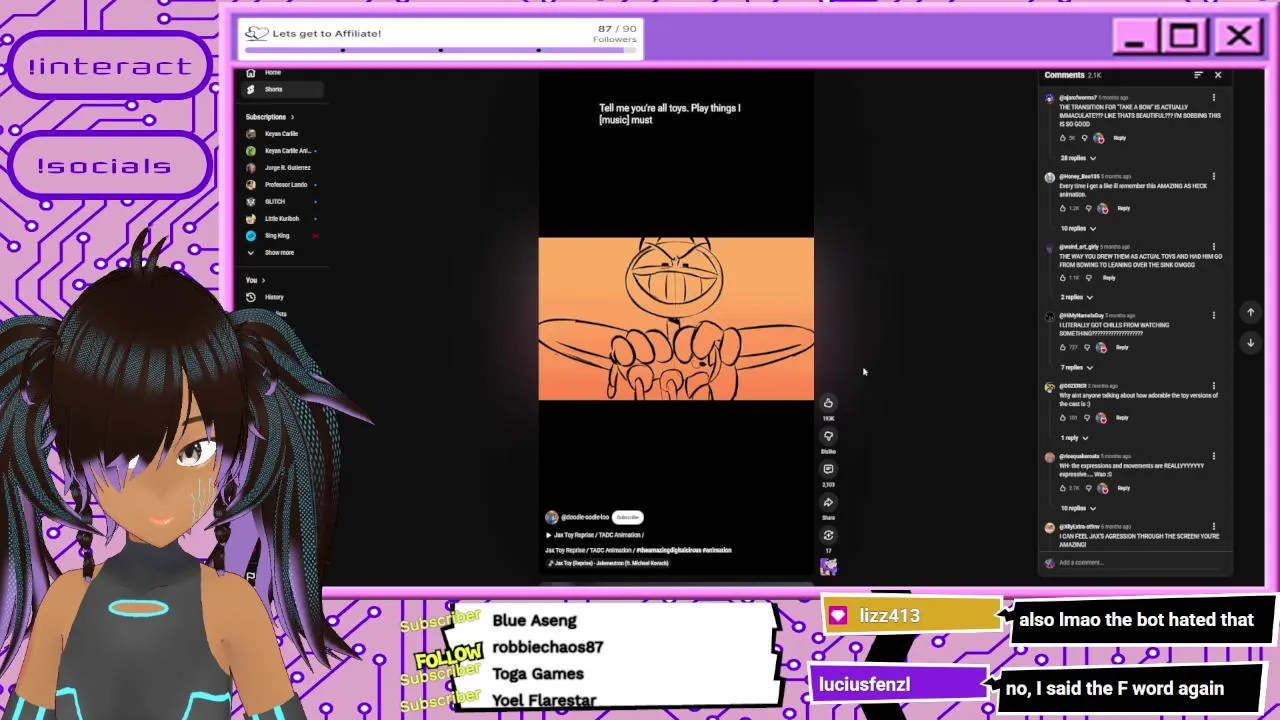The image size is (1280, 720).
Task: Share the Short using arrow icon
Action: pos(828,502)
